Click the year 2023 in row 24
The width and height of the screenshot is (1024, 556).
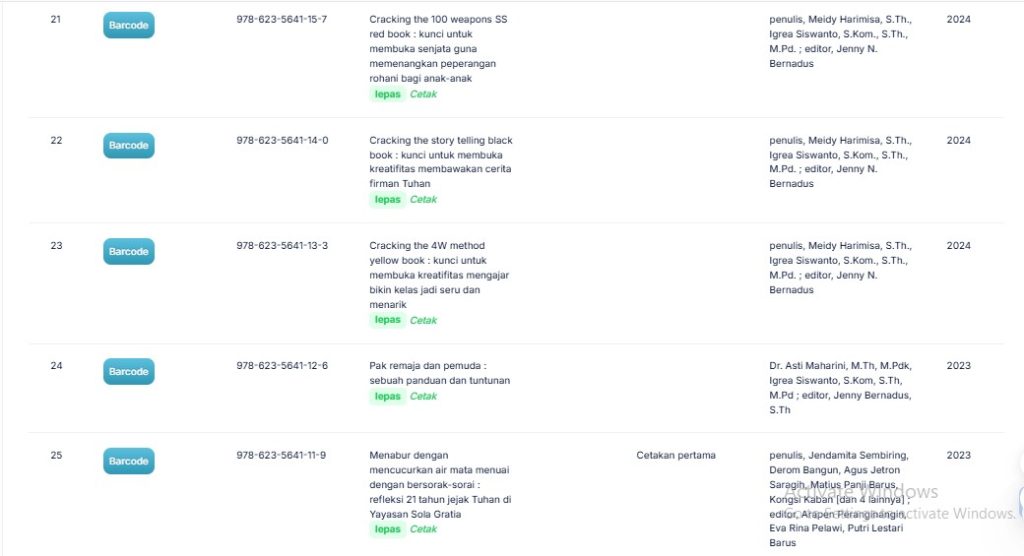click(958, 366)
